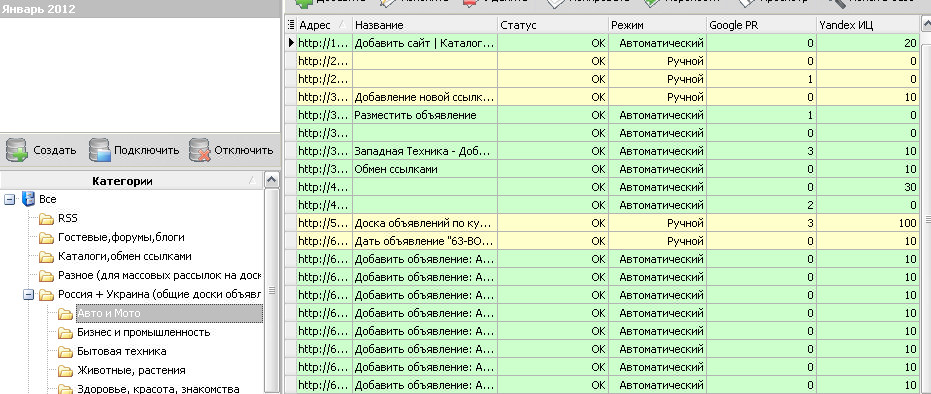
Task: Select the Авто и Мото category
Action: (169, 313)
